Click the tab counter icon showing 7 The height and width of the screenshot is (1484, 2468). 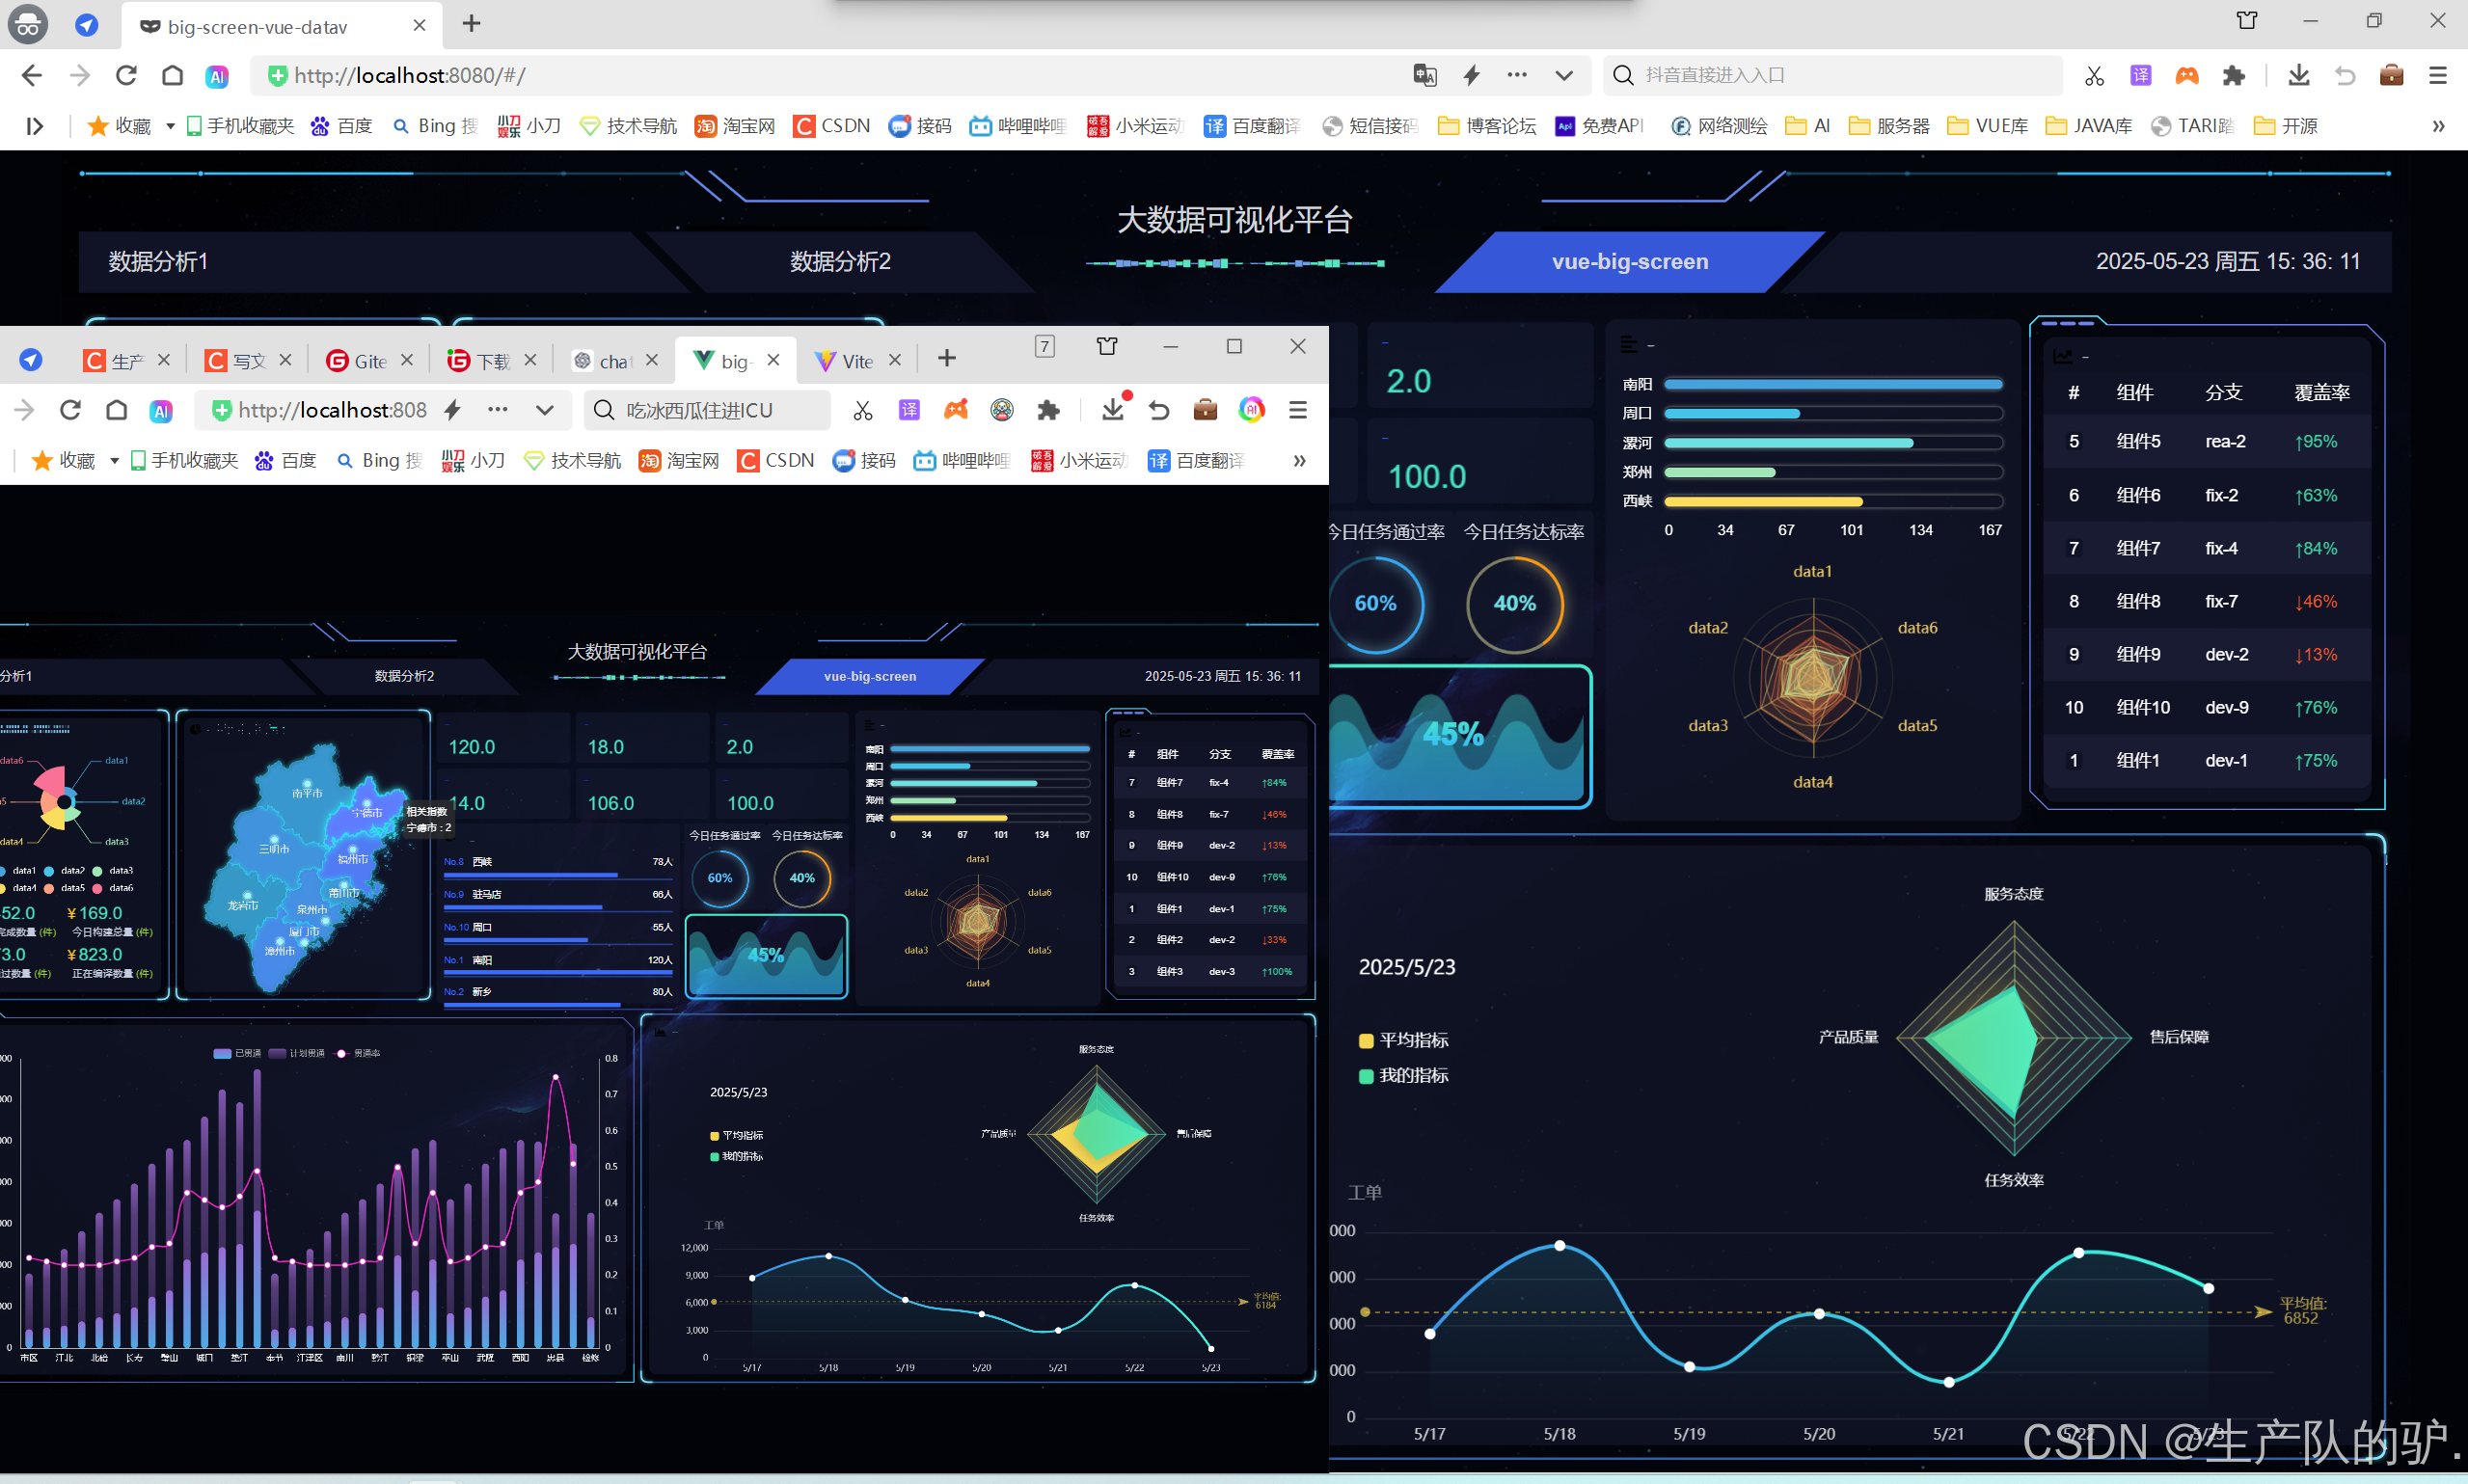1044,346
